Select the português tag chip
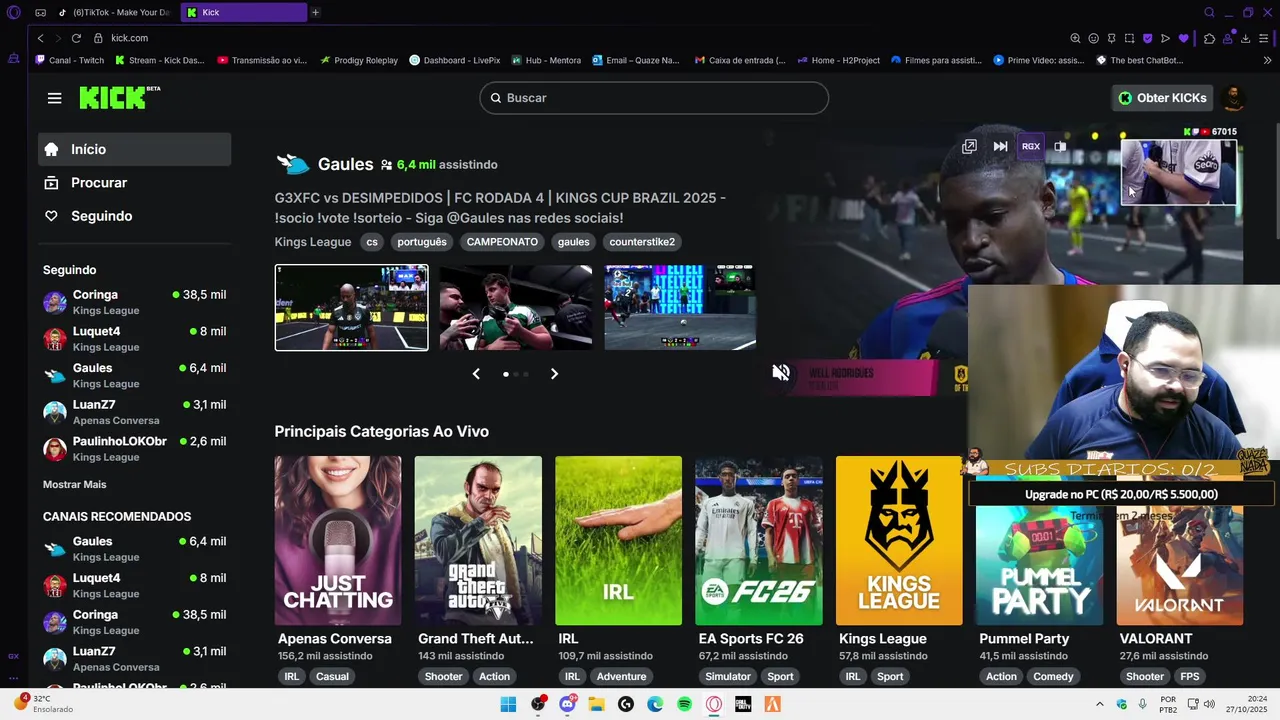 (x=422, y=242)
